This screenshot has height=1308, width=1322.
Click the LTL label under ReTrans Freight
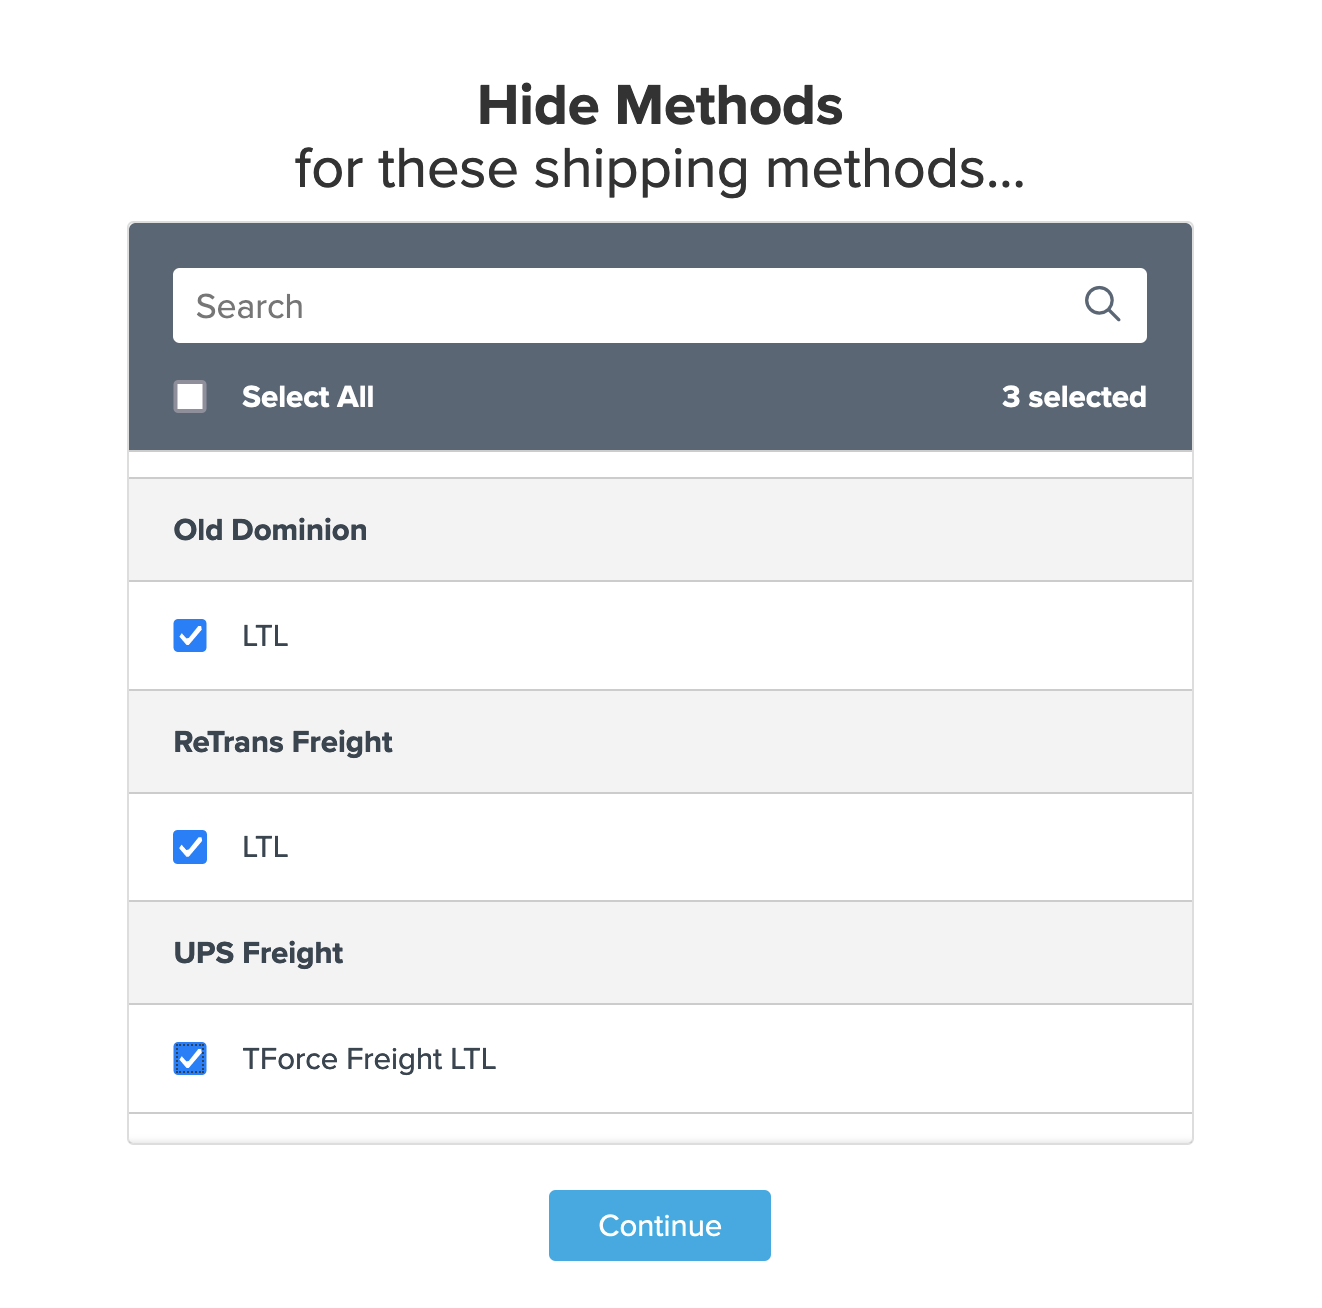point(265,847)
